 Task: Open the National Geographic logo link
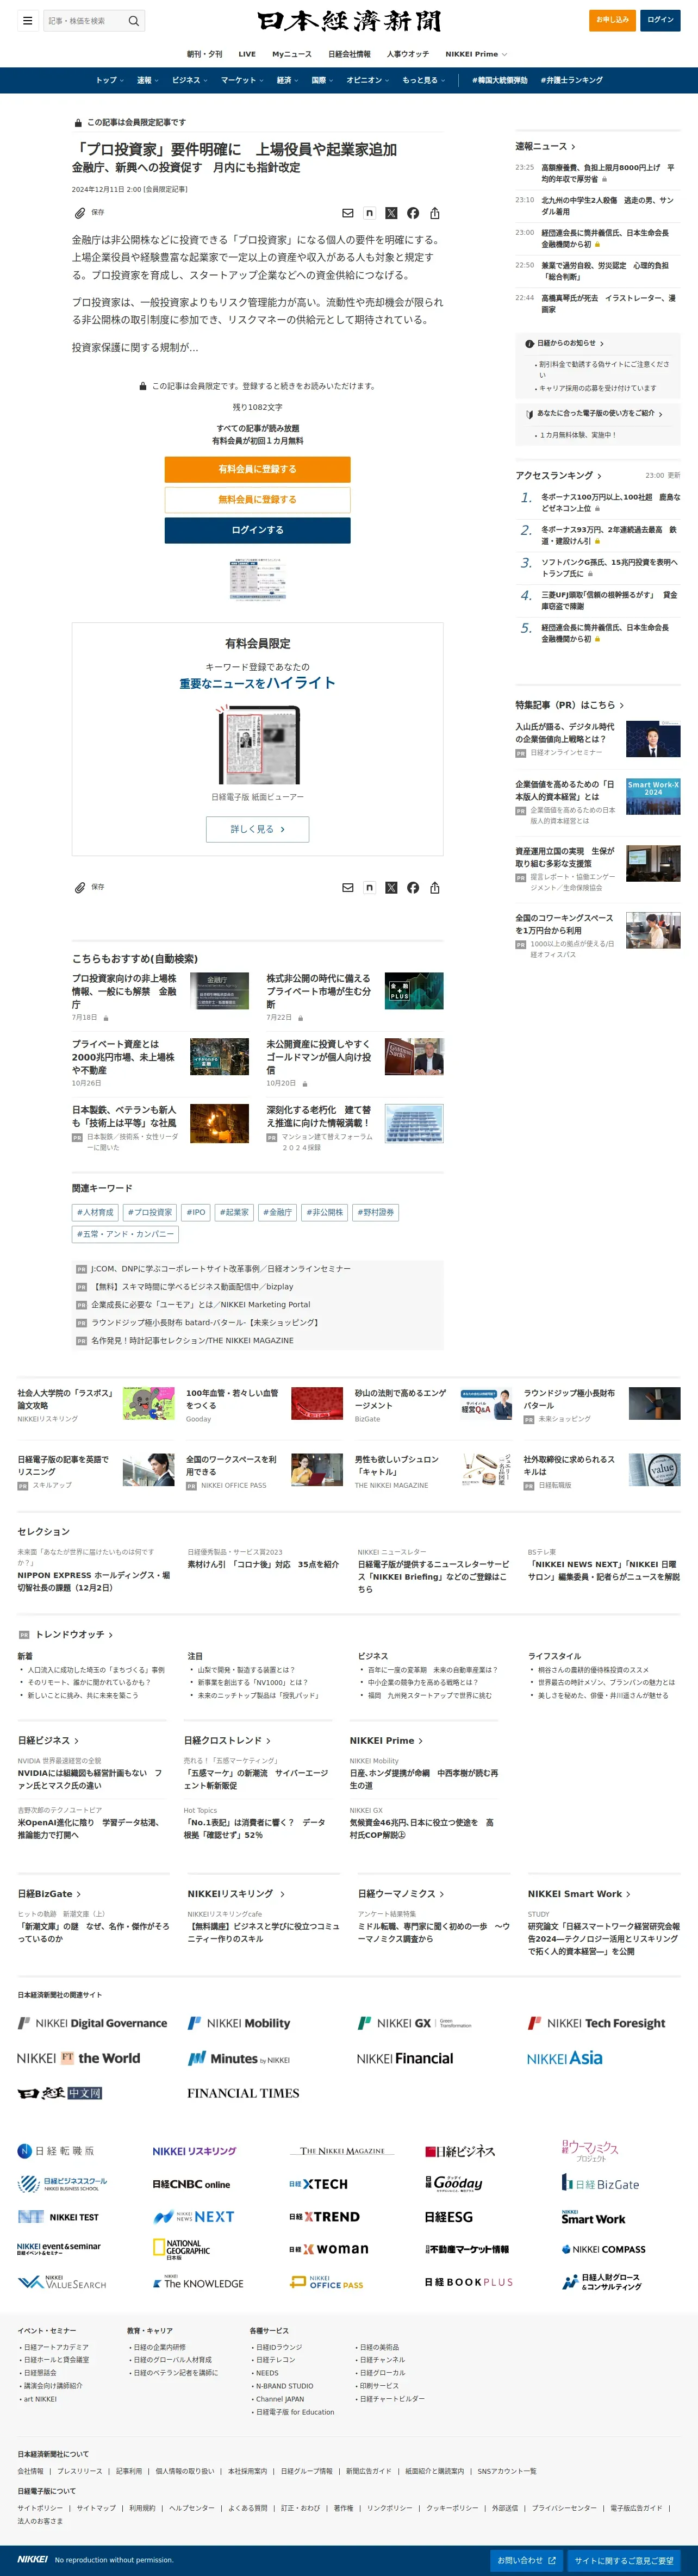tap(181, 2249)
